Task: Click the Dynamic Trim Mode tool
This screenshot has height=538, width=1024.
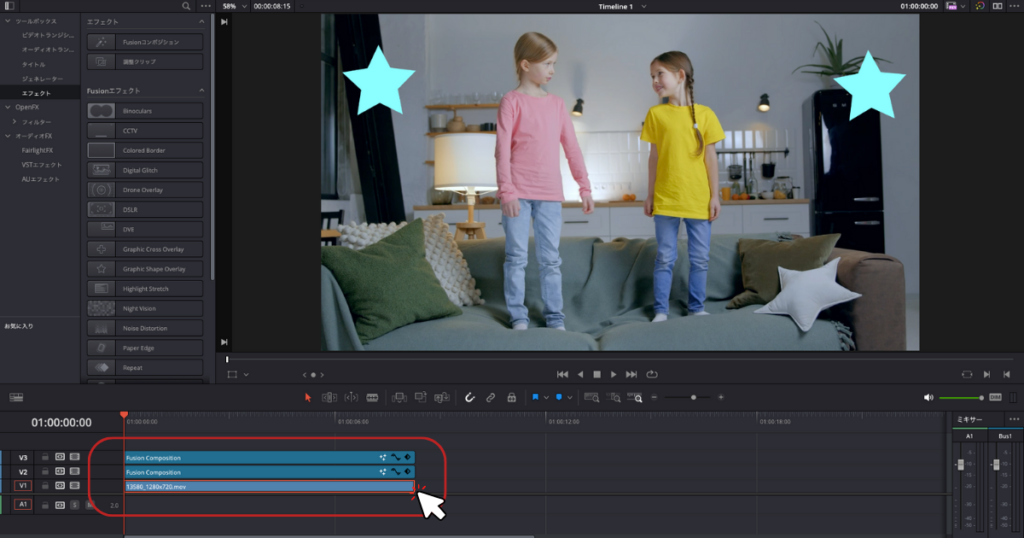Action: (351, 397)
